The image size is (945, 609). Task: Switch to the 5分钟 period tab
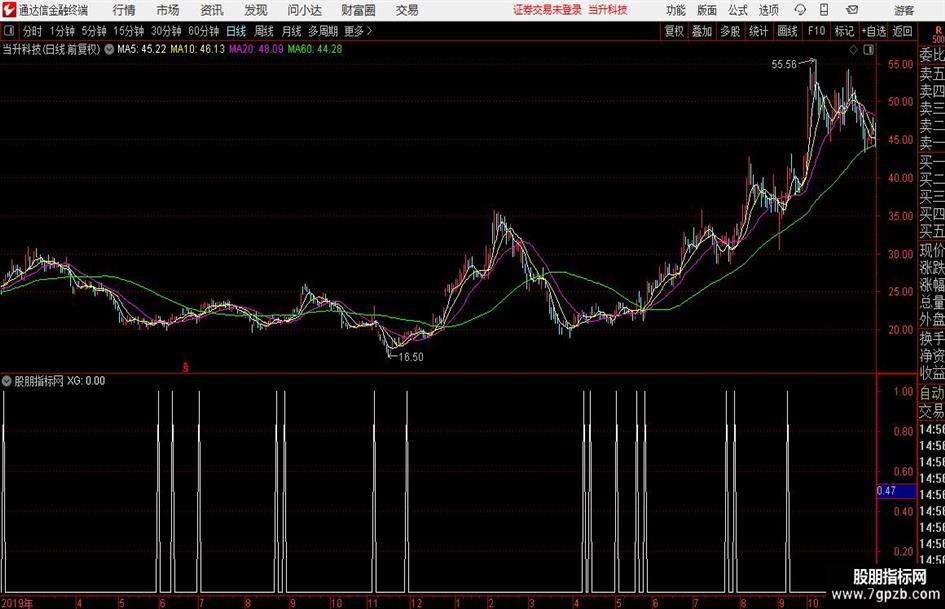[x=94, y=31]
